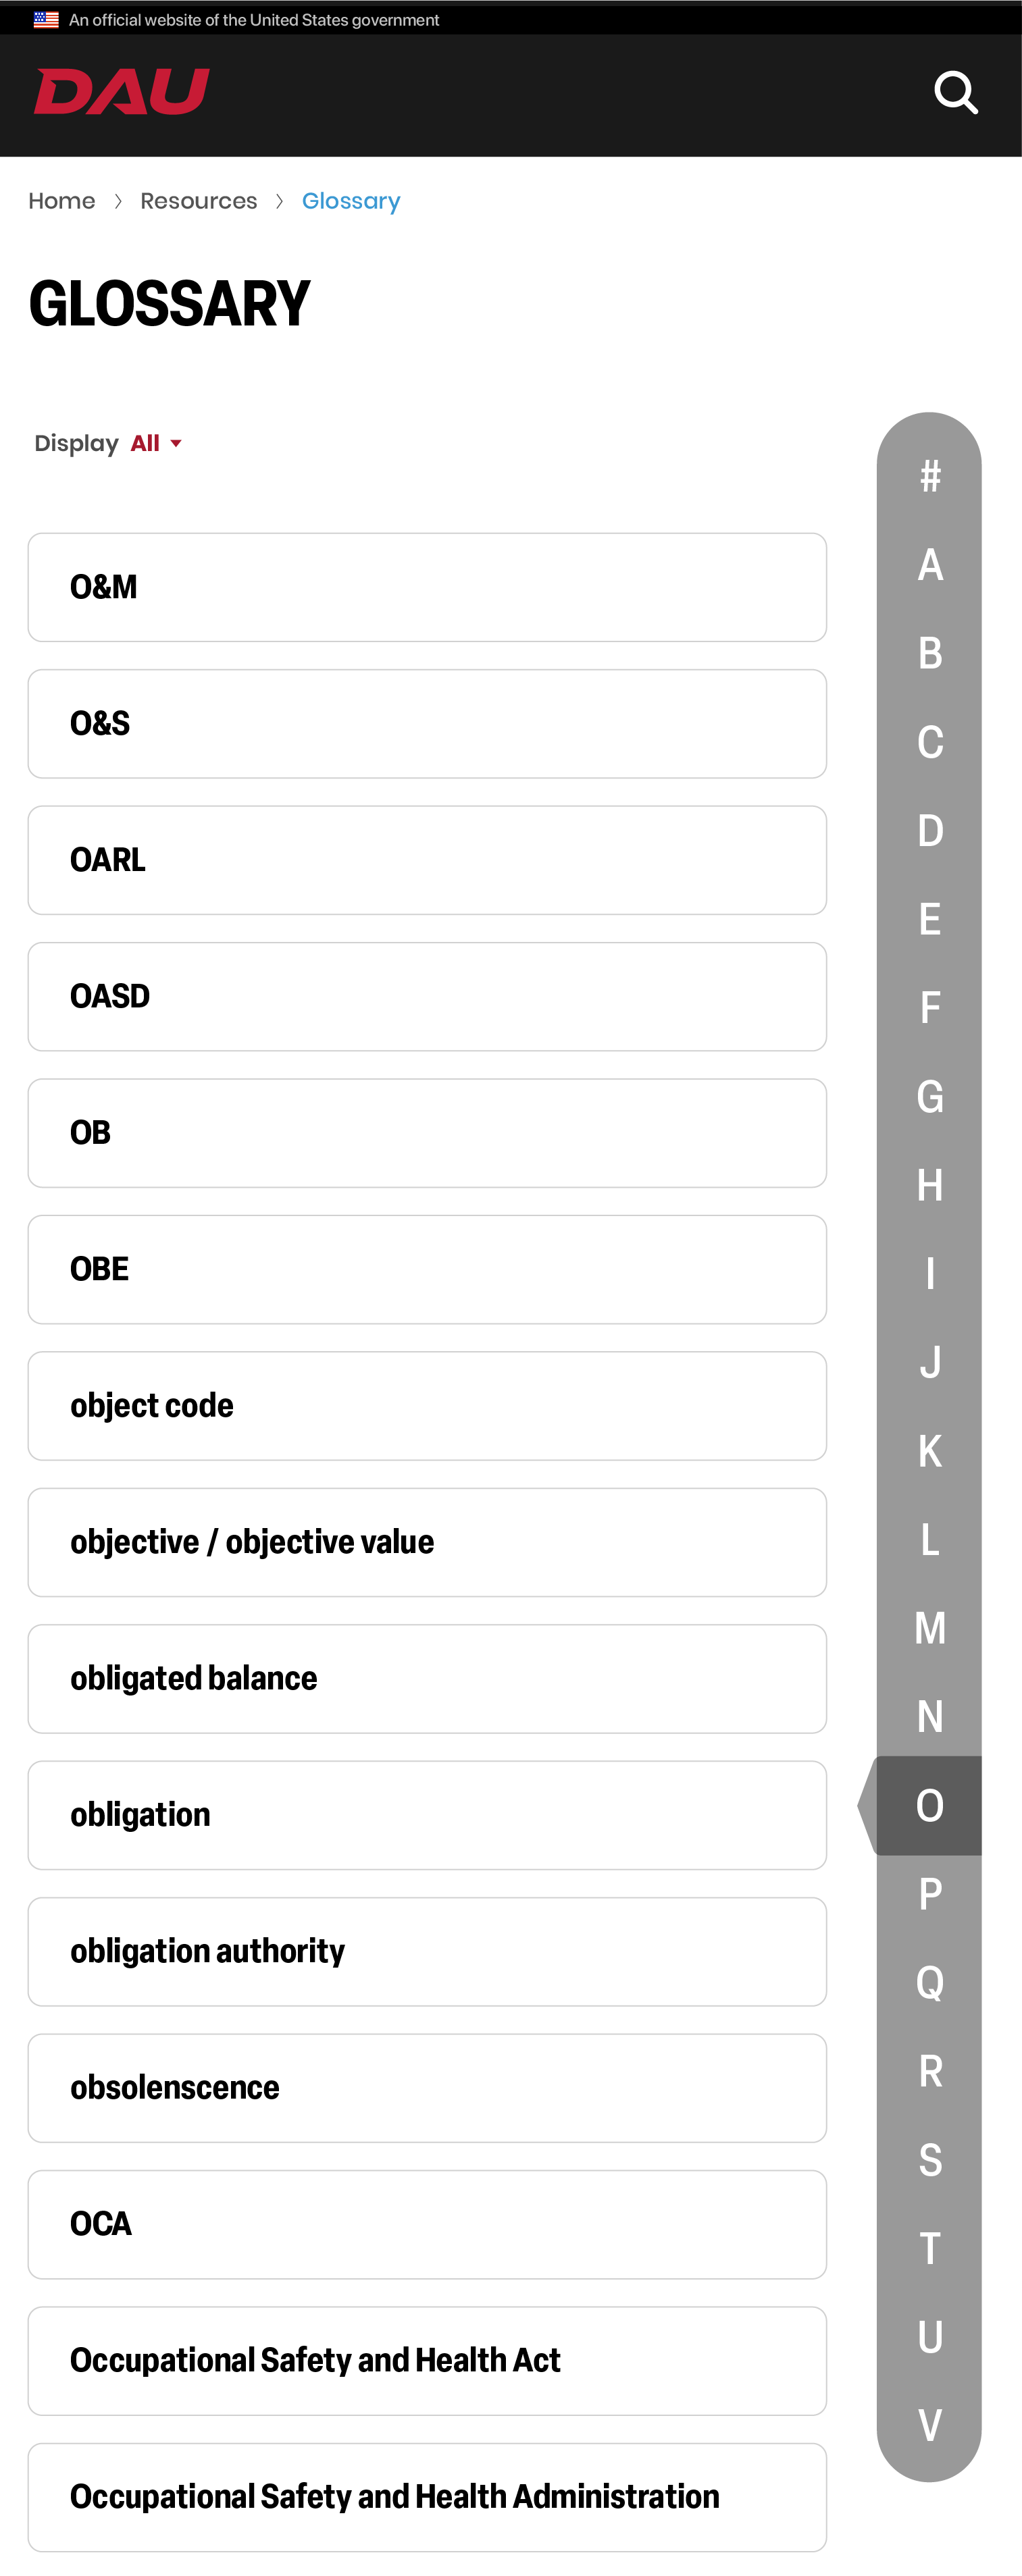Select the Glossary breadcrumb
Viewport: 1022px width, 2576px height.
click(351, 201)
